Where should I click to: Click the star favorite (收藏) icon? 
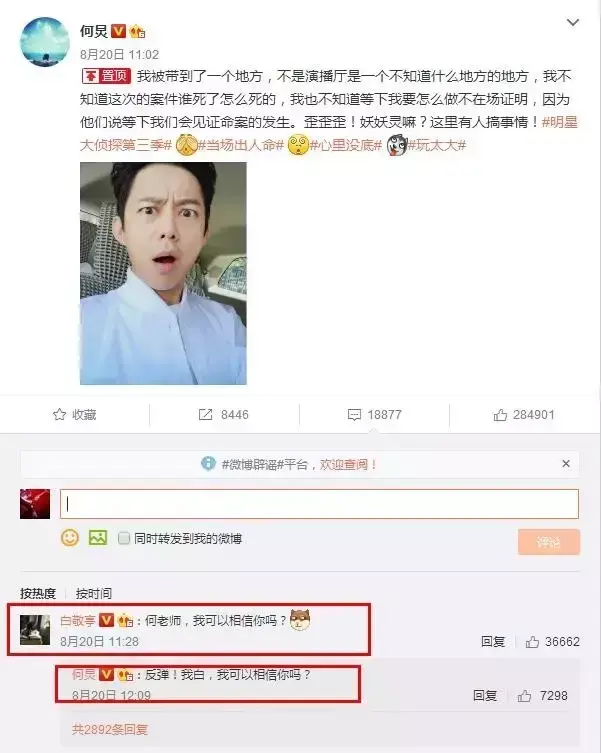pyautogui.click(x=60, y=414)
